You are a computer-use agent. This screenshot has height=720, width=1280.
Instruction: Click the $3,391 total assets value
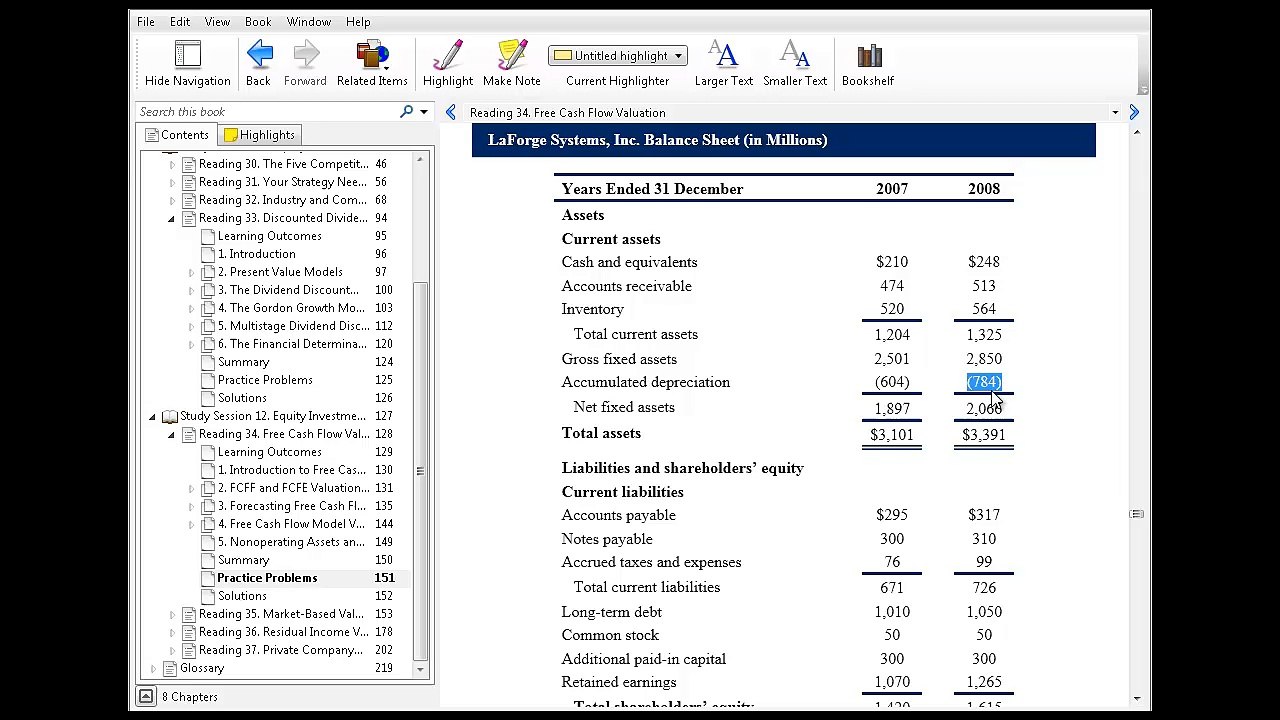click(984, 435)
